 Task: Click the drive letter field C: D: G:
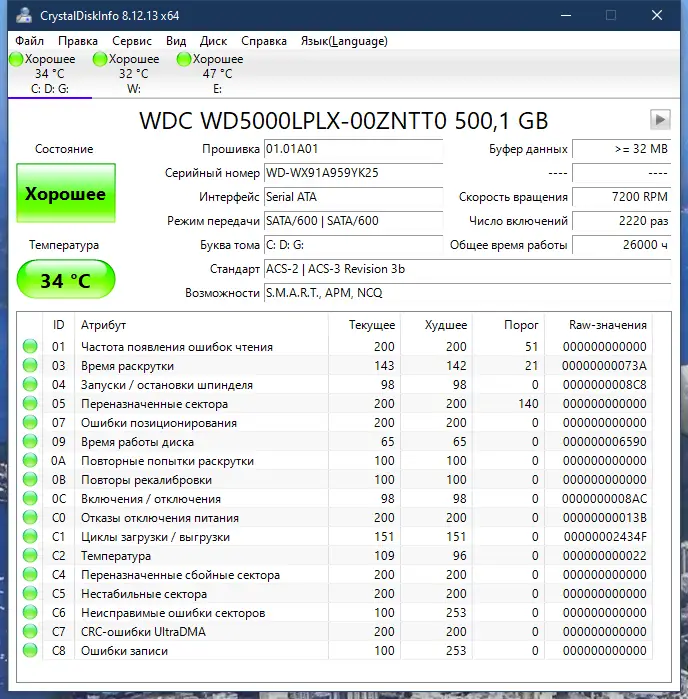(353, 245)
